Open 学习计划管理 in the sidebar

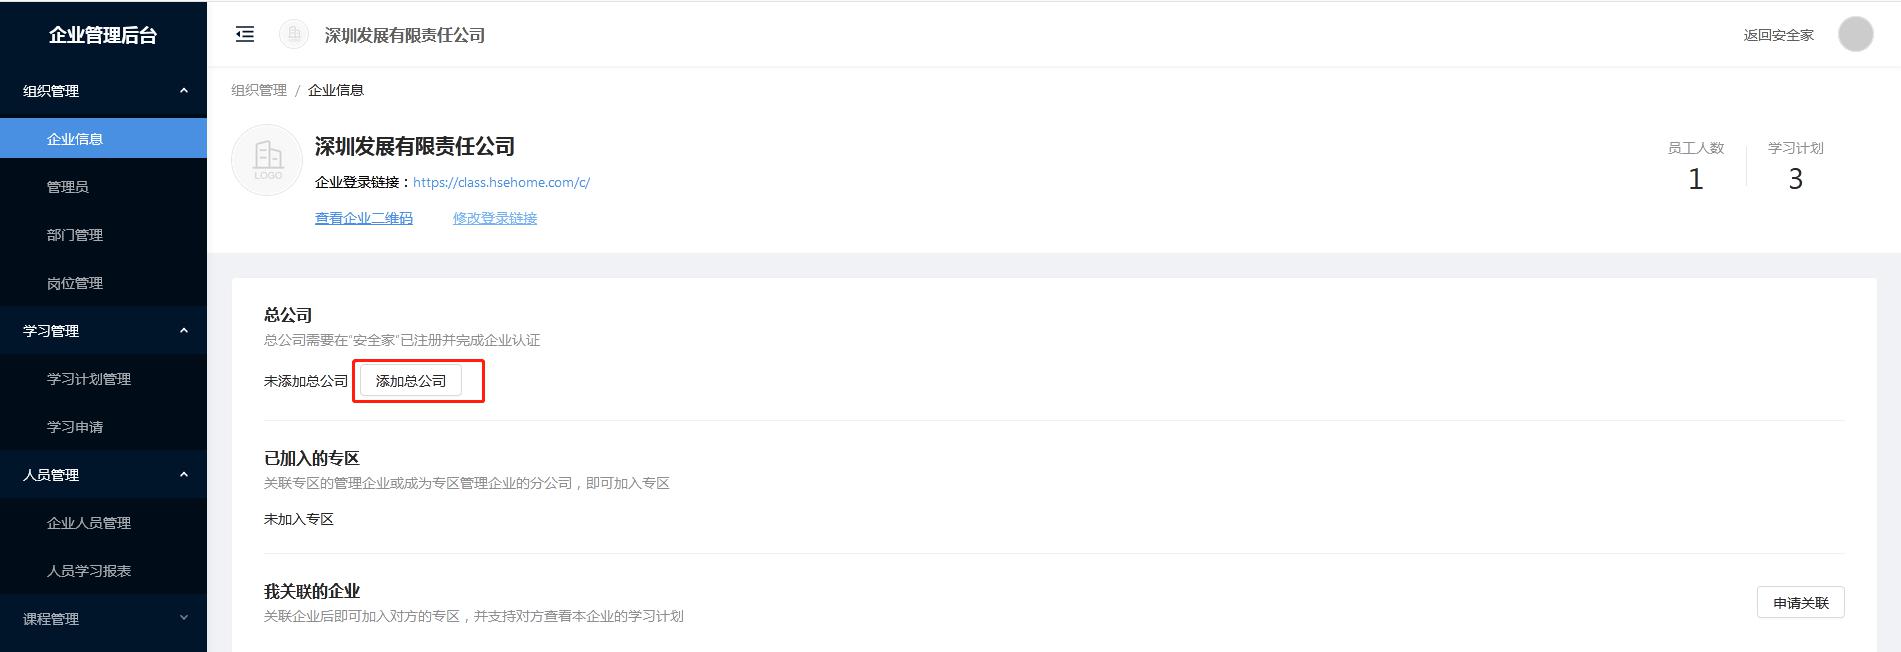103,379
